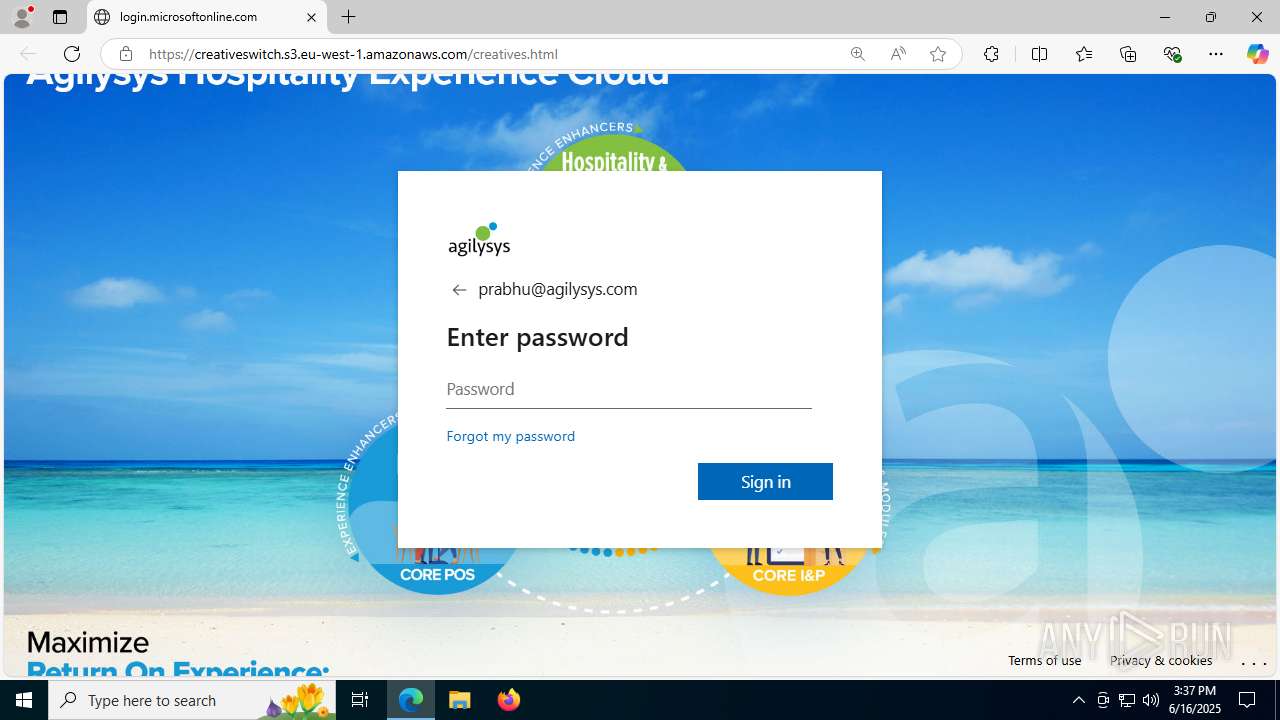The width and height of the screenshot is (1280, 720).
Task: Click the browser Back arrow button
Action: click(28, 54)
